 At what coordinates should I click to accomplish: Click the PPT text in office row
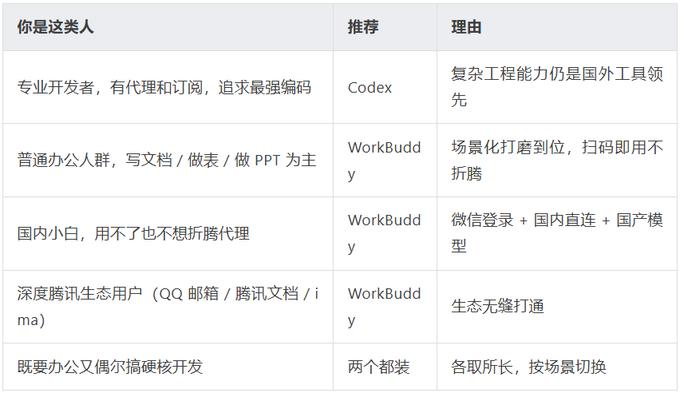(x=267, y=160)
